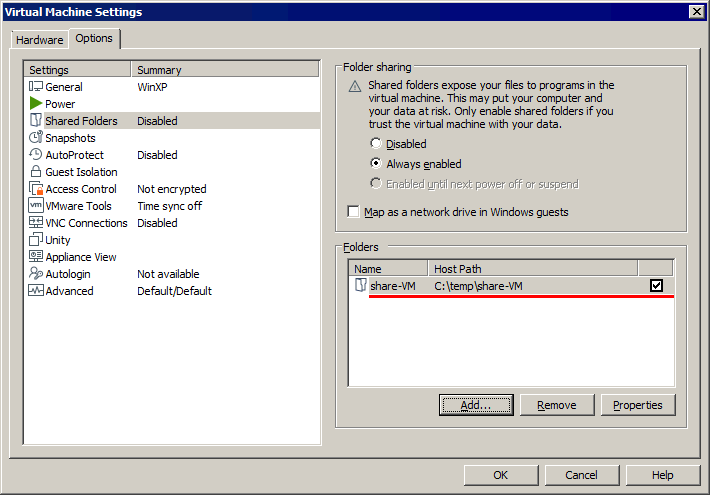Click the Appliance View icon
710x495 pixels.
click(36, 256)
